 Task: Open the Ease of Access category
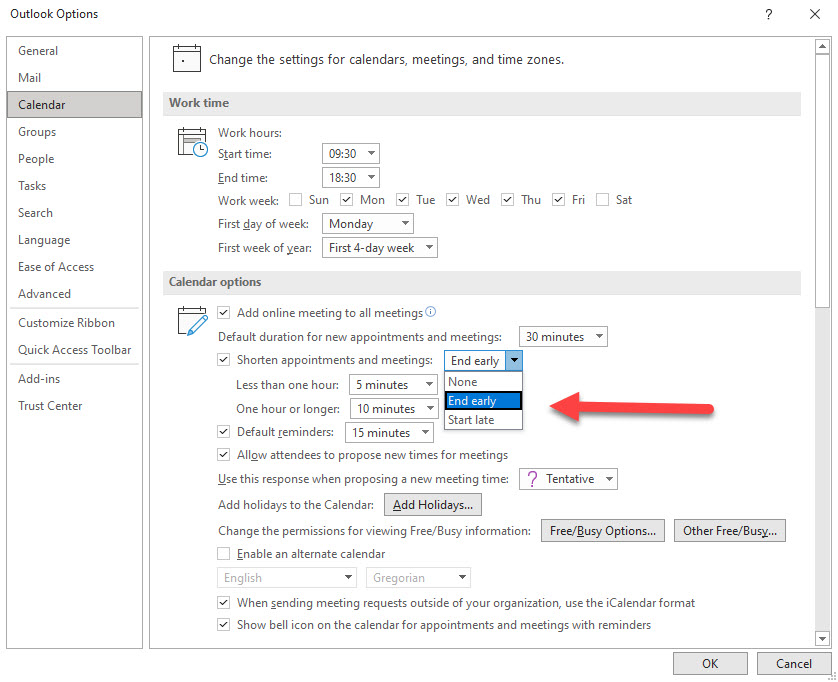tap(74, 267)
